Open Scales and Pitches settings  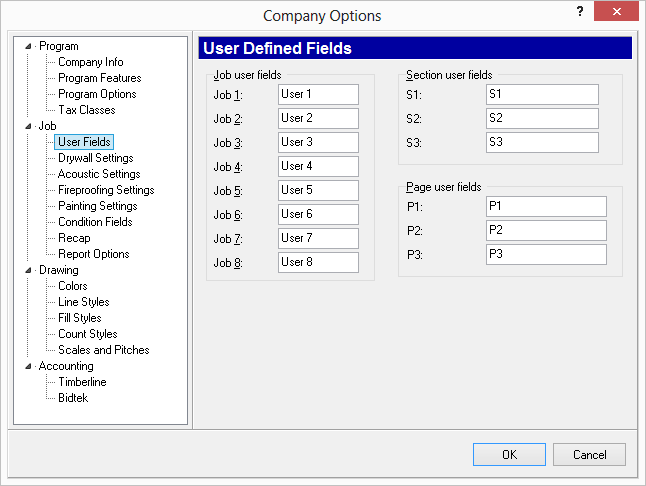104,350
